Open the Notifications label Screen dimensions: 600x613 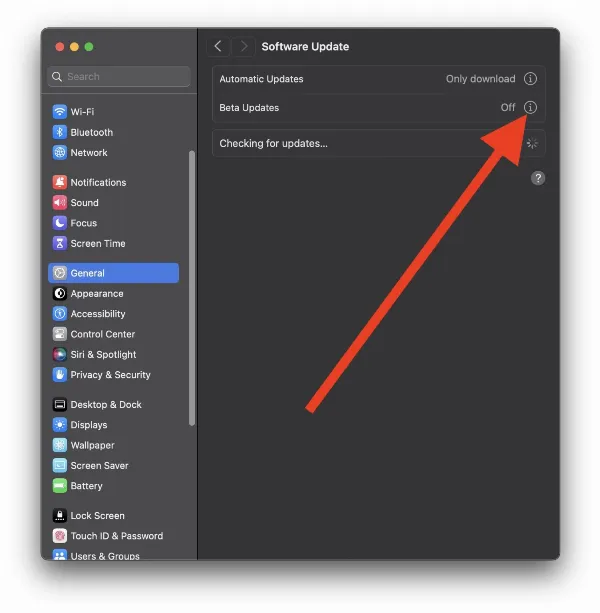[x=98, y=182]
